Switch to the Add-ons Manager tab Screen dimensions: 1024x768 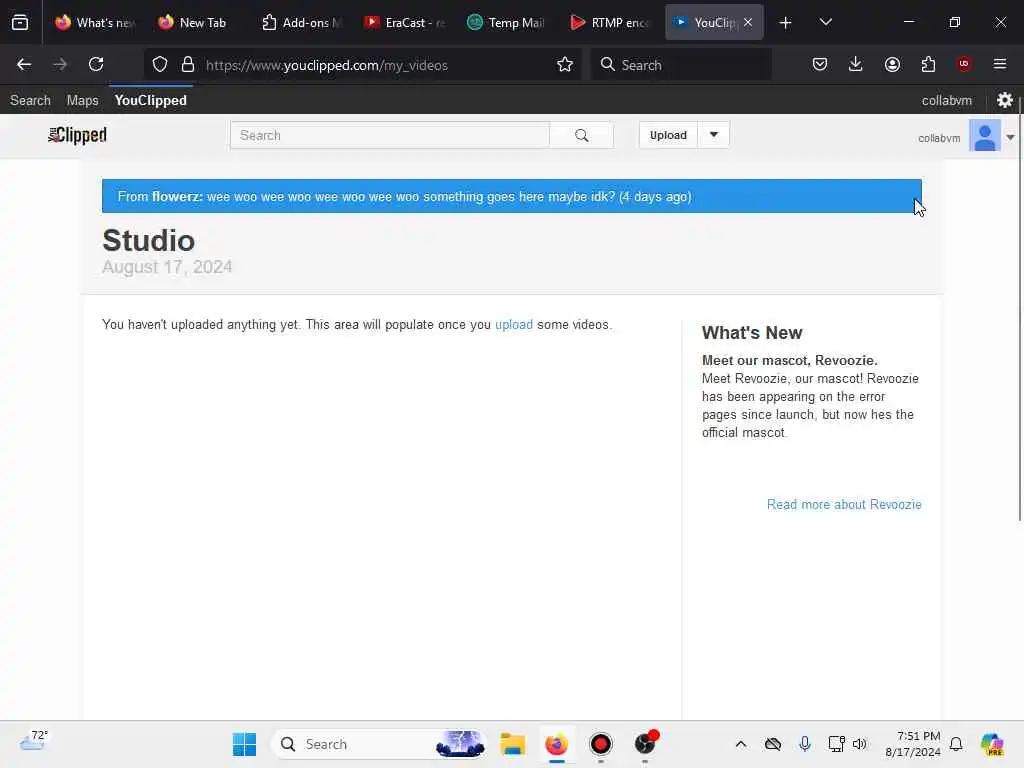pos(301,23)
